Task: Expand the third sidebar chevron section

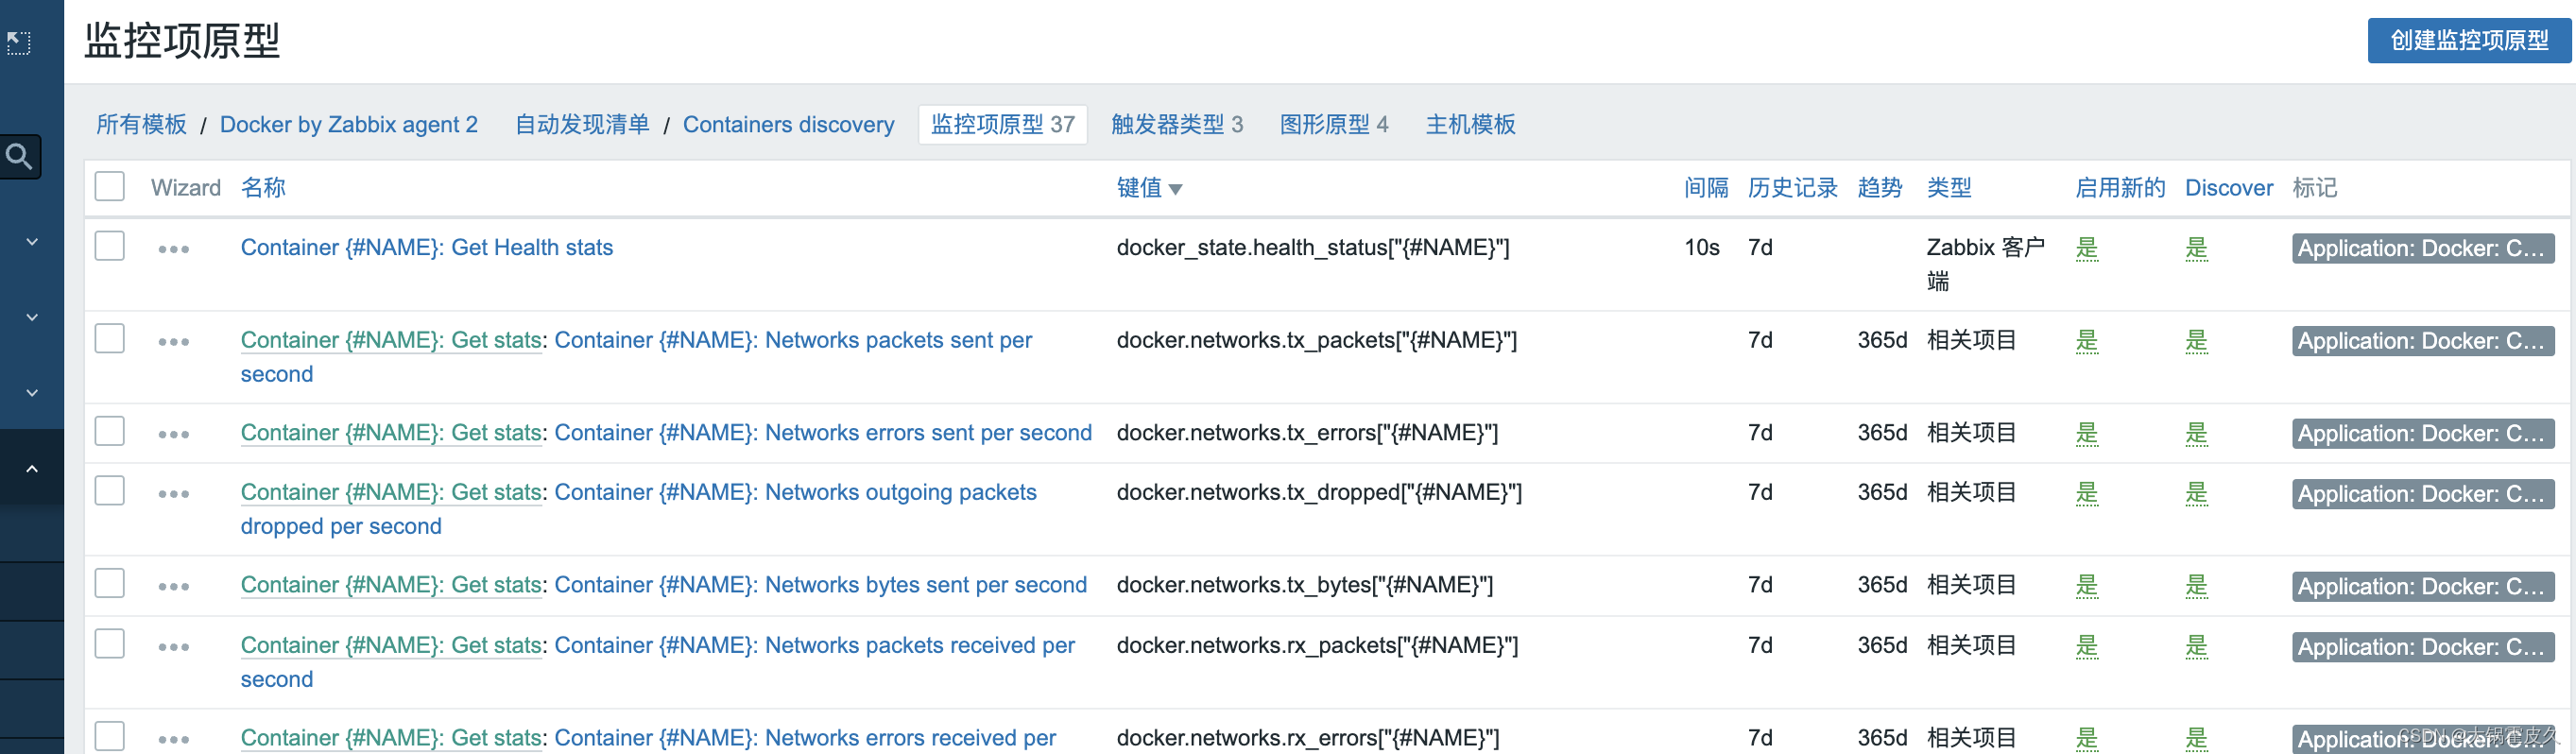Action: pyautogui.click(x=32, y=393)
